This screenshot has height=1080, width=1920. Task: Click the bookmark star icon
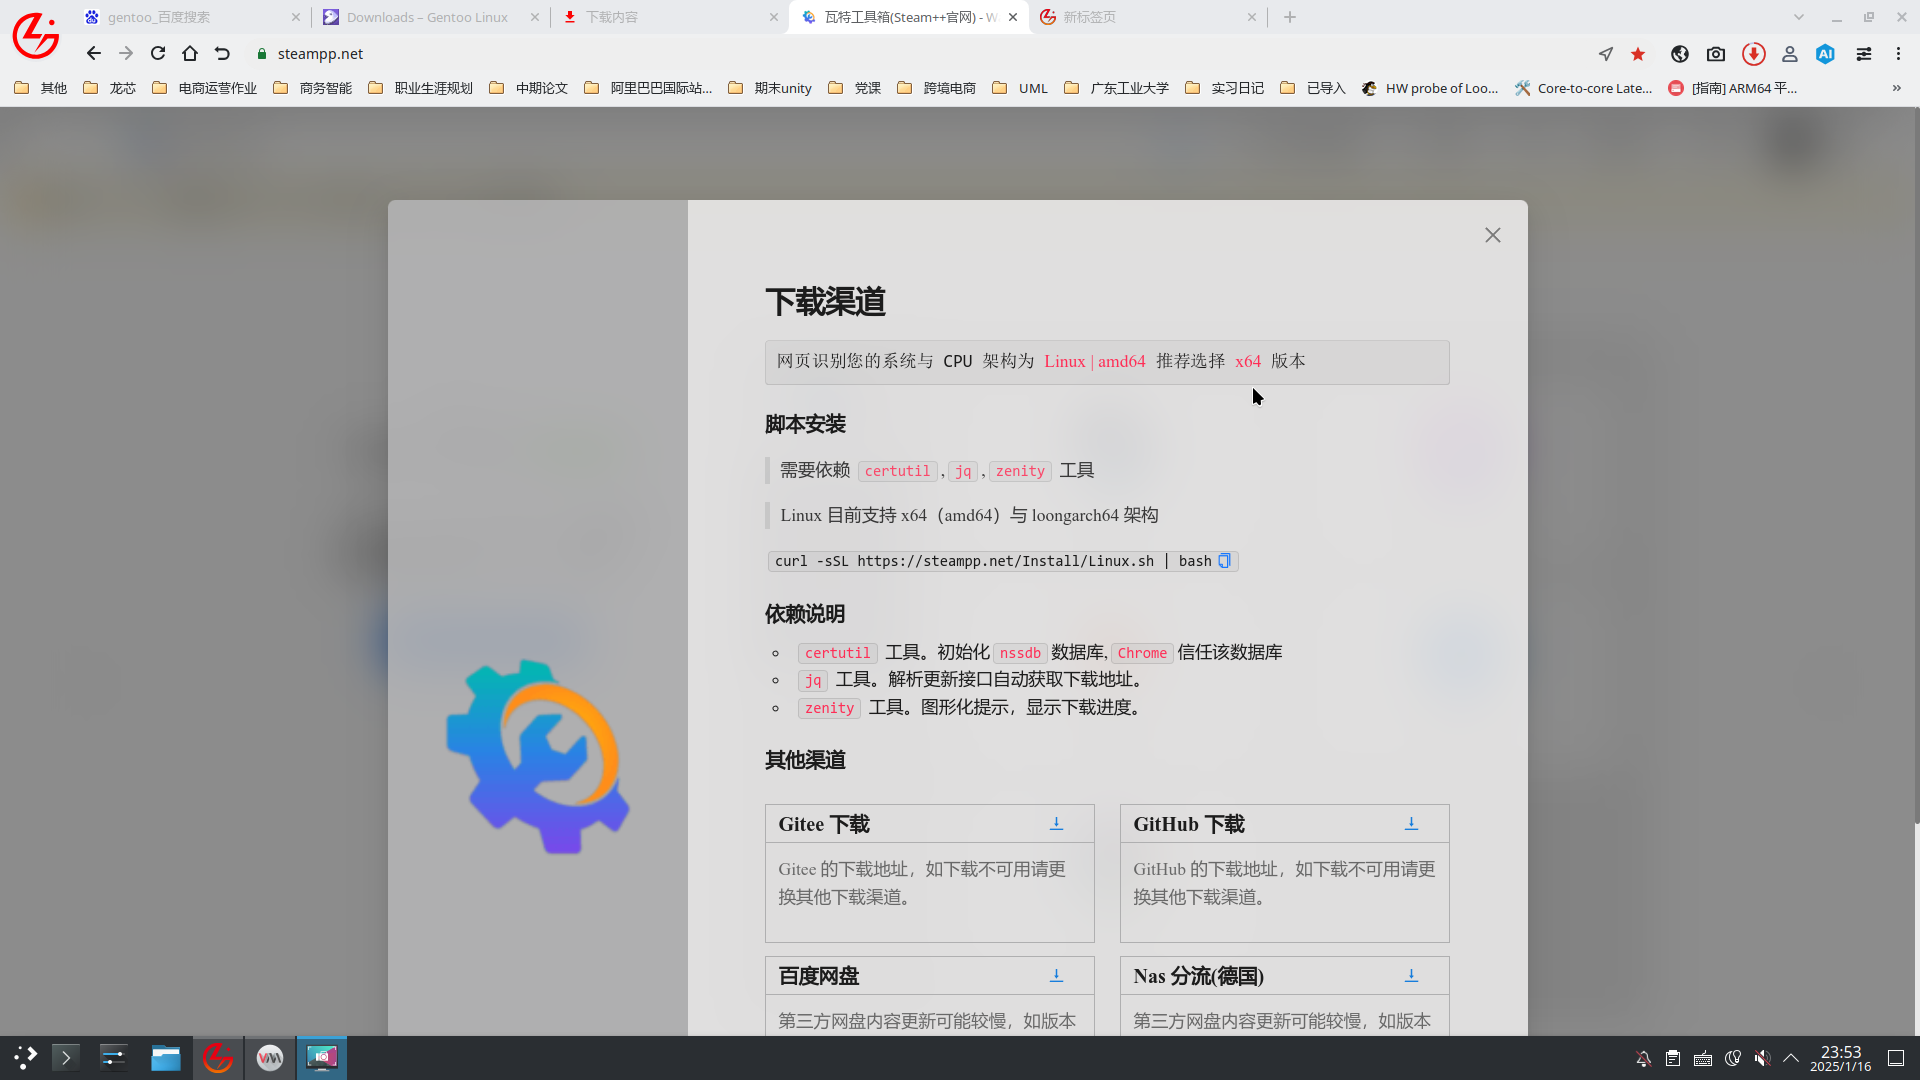[x=1638, y=54]
